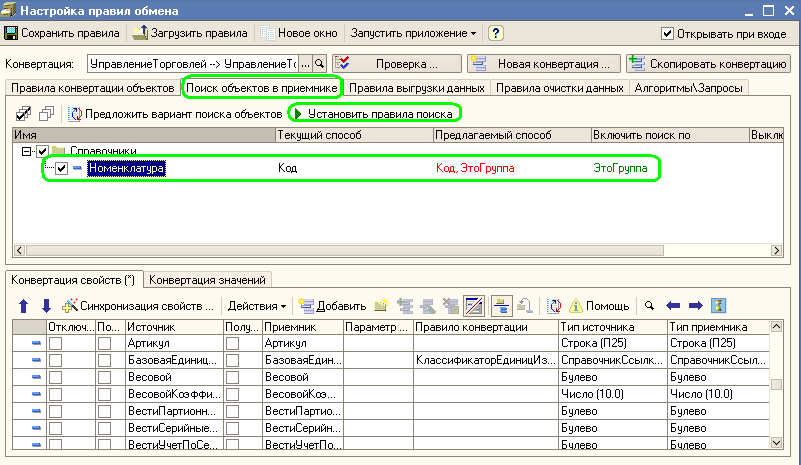Click the Помощь info icon

coord(598,306)
